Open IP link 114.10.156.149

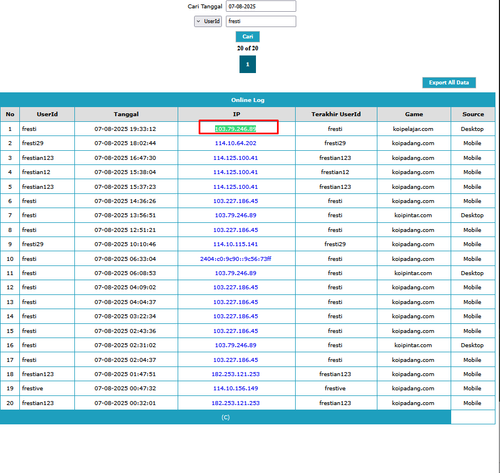click(x=236, y=388)
